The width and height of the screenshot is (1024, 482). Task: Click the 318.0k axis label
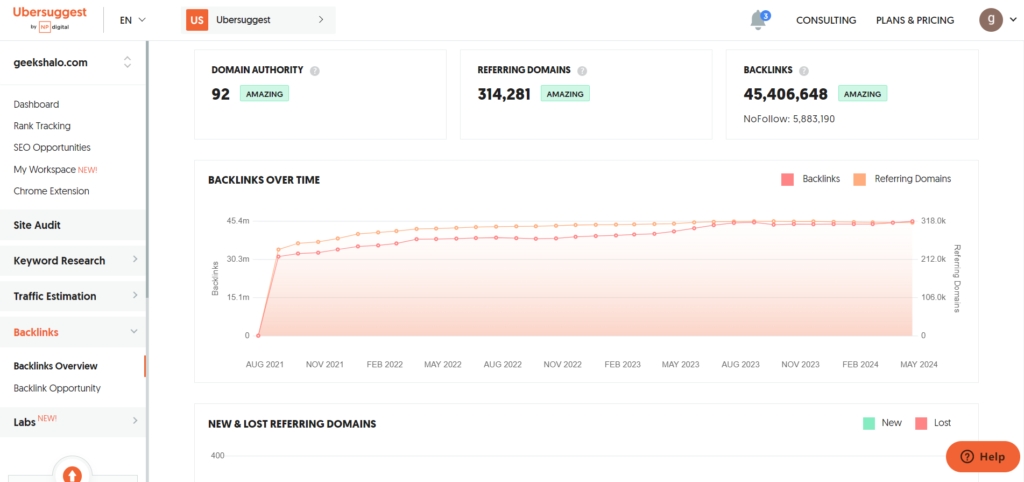click(933, 221)
